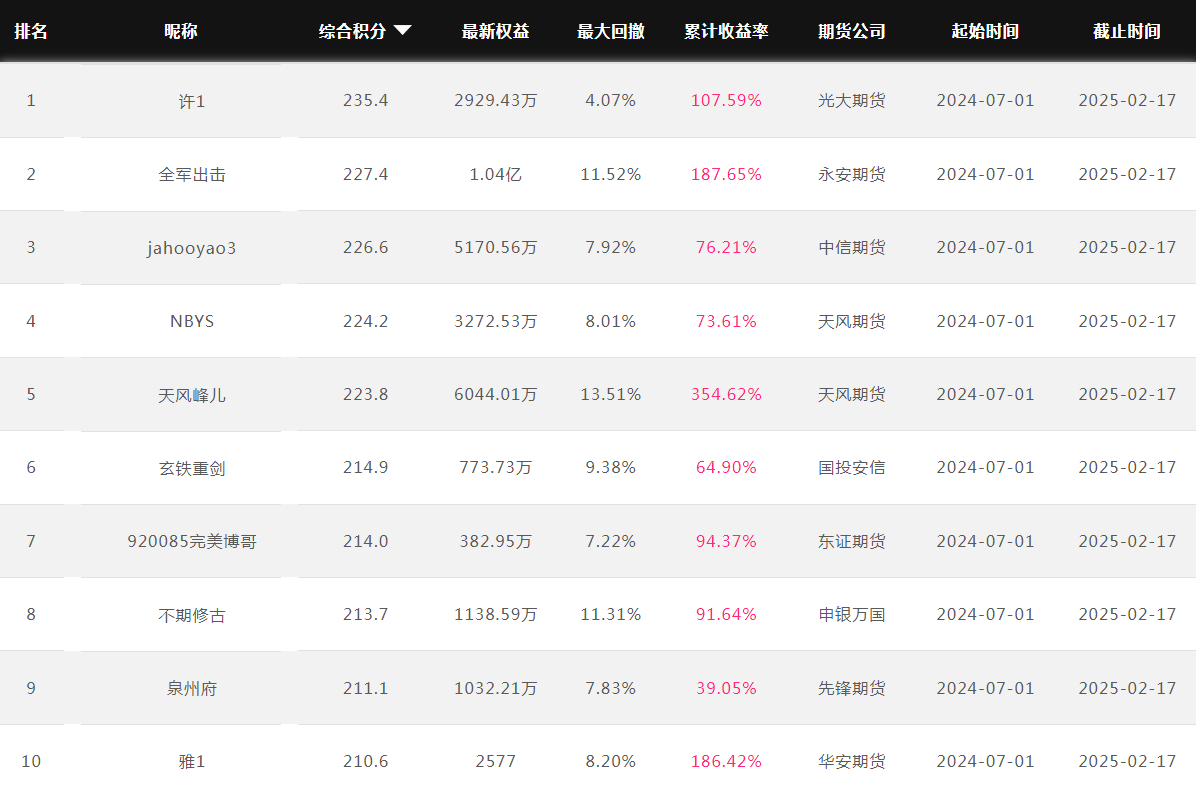
Task: Click the return rate 76.21%
Action: (x=726, y=248)
